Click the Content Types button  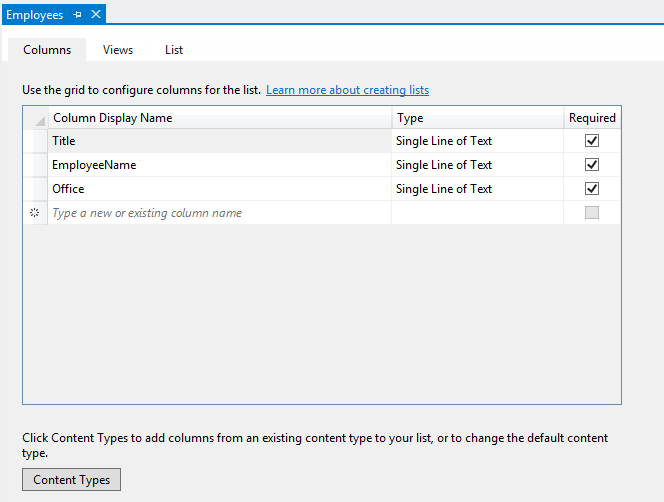point(72,480)
